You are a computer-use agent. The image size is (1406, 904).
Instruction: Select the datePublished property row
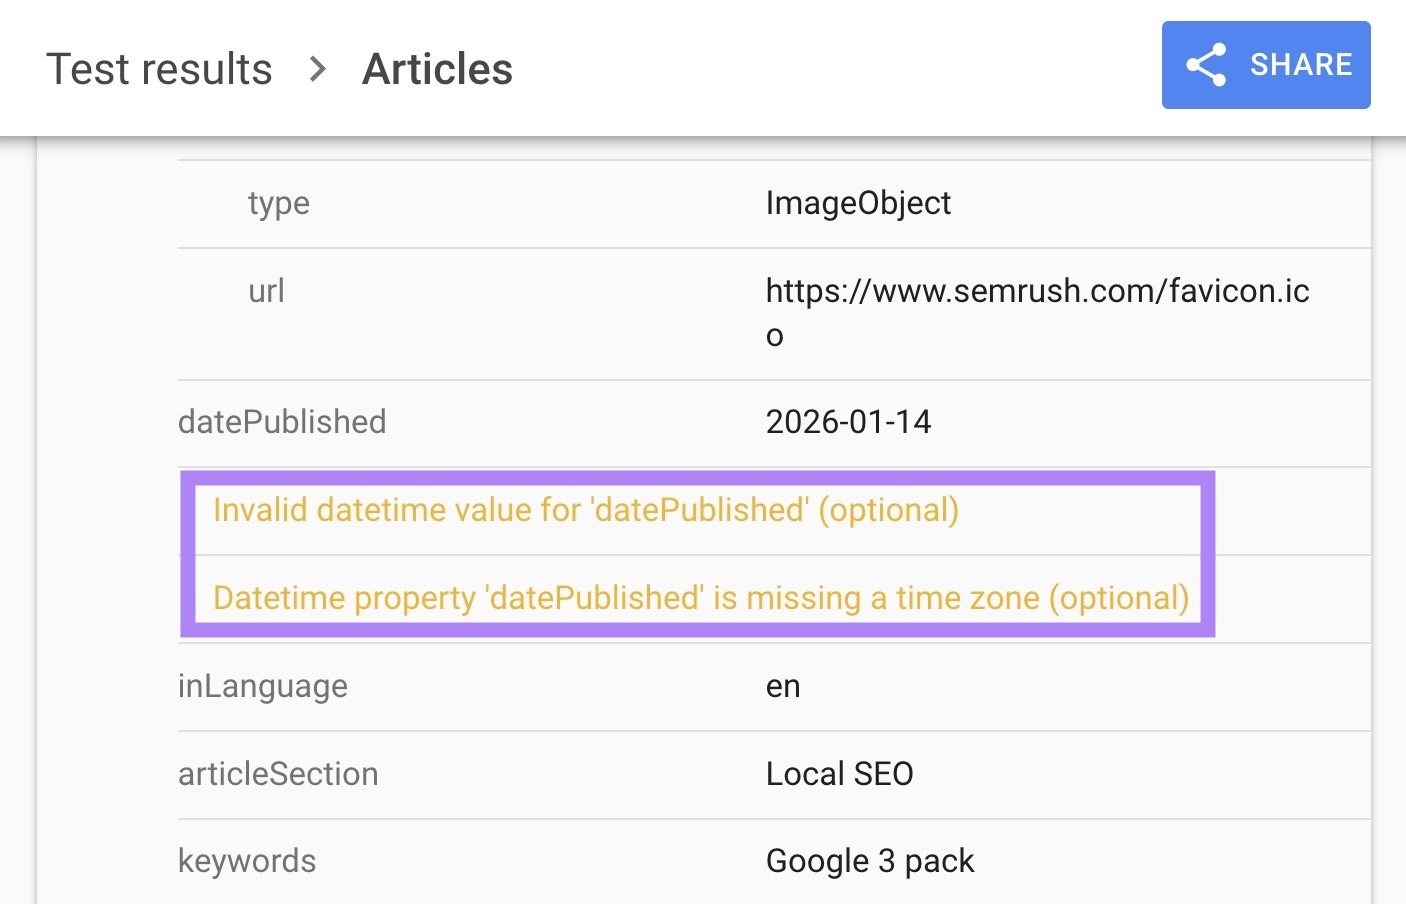(282, 421)
